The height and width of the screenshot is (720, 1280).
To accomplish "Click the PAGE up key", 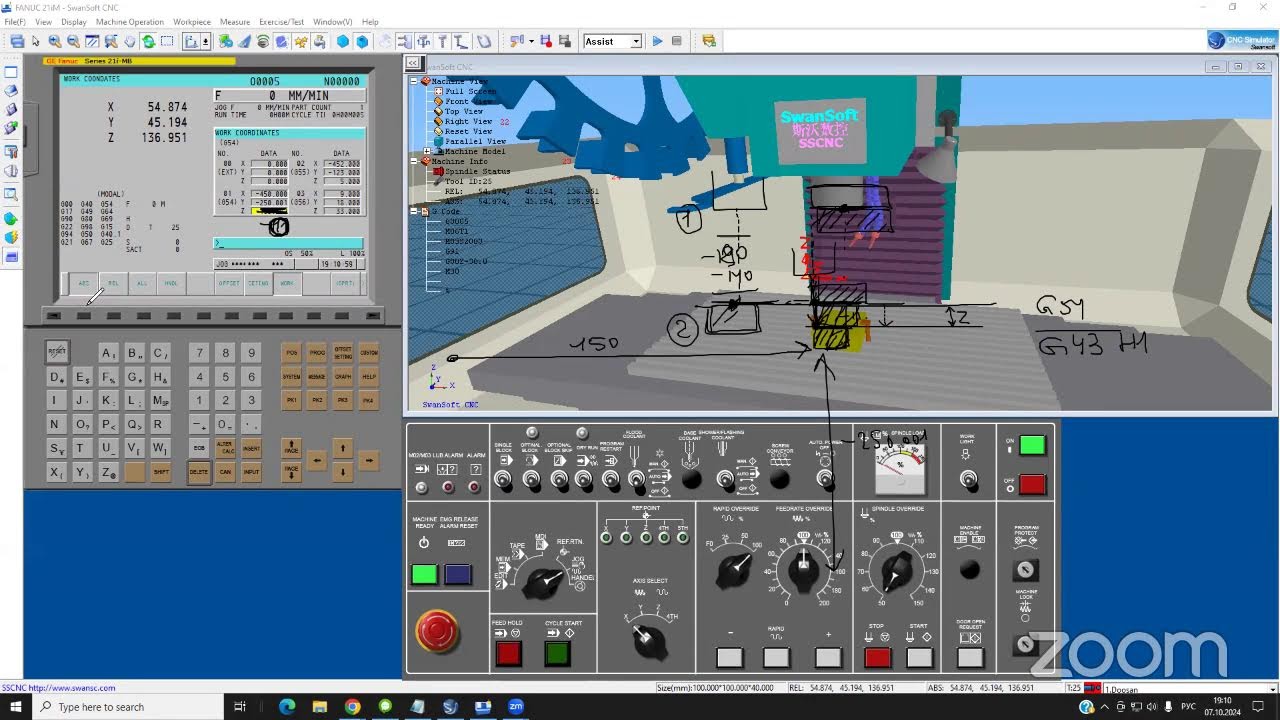I will [x=291, y=447].
